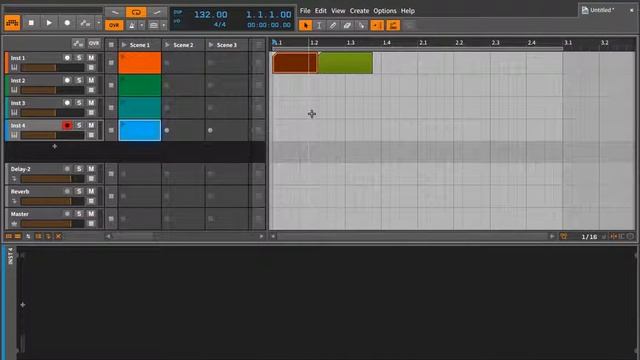This screenshot has width=640, height=360.
Task: Click the orange arranger view button beside Stop
Action: click(12, 23)
